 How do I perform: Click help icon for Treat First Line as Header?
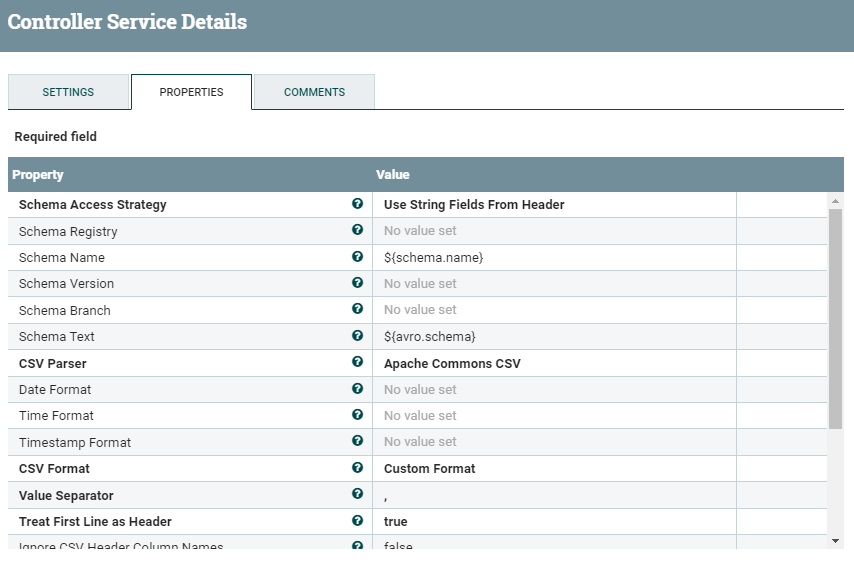(x=357, y=521)
